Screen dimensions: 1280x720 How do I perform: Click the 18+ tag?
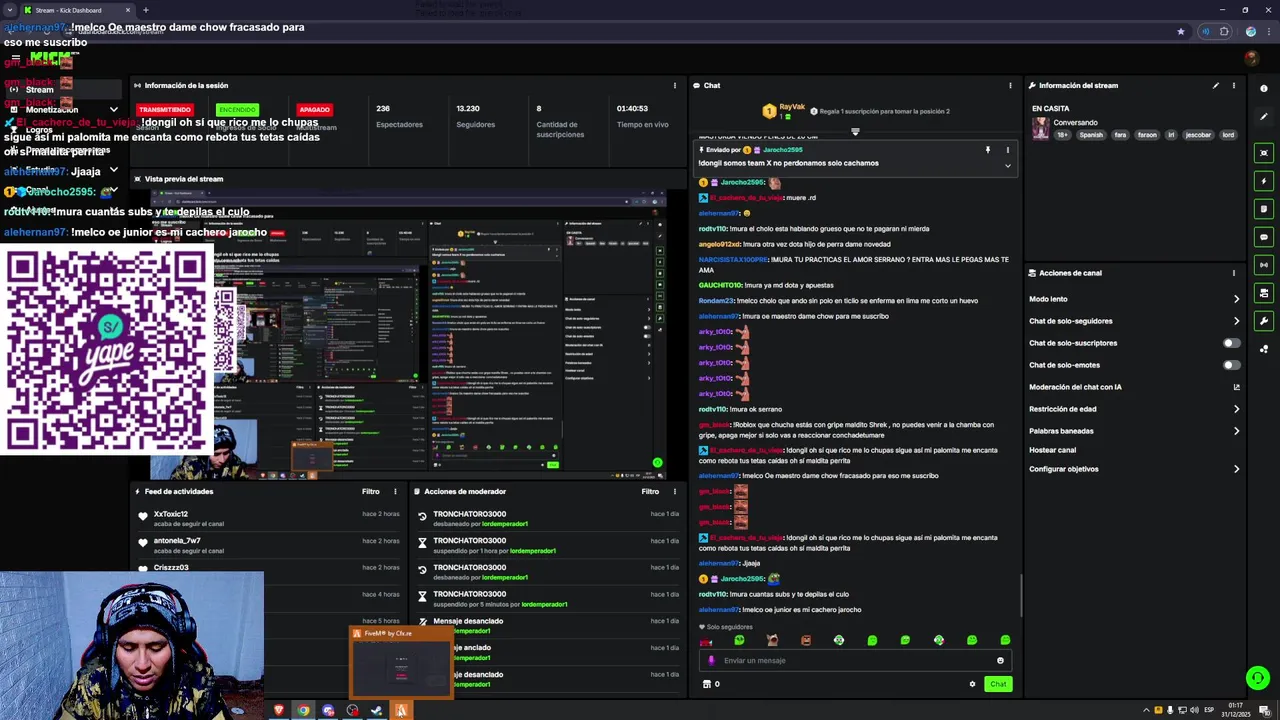point(1063,135)
